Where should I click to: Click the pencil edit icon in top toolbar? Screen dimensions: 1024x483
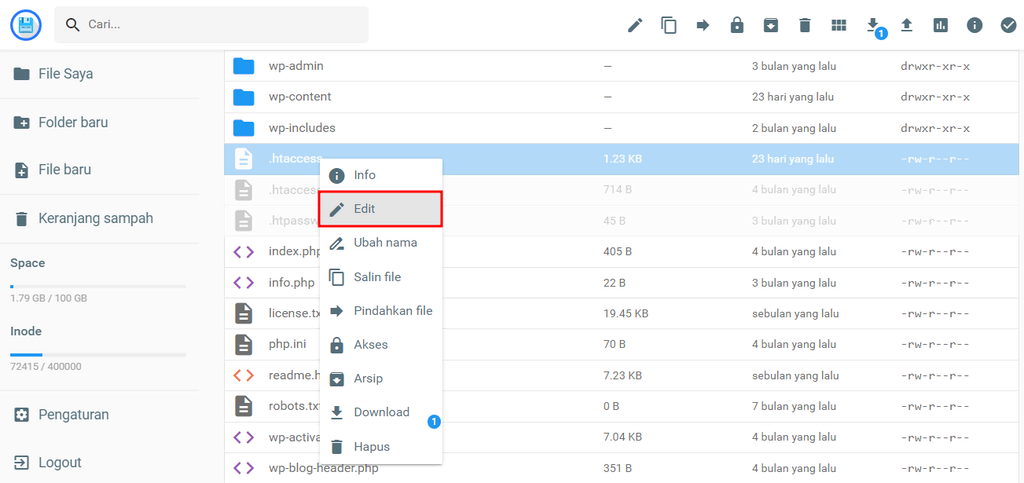coord(635,25)
